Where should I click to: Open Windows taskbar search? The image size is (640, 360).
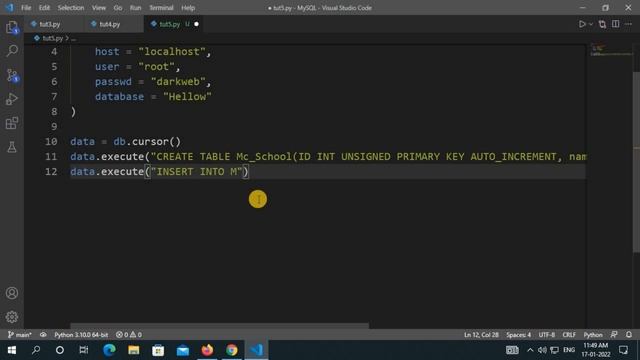click(36, 350)
